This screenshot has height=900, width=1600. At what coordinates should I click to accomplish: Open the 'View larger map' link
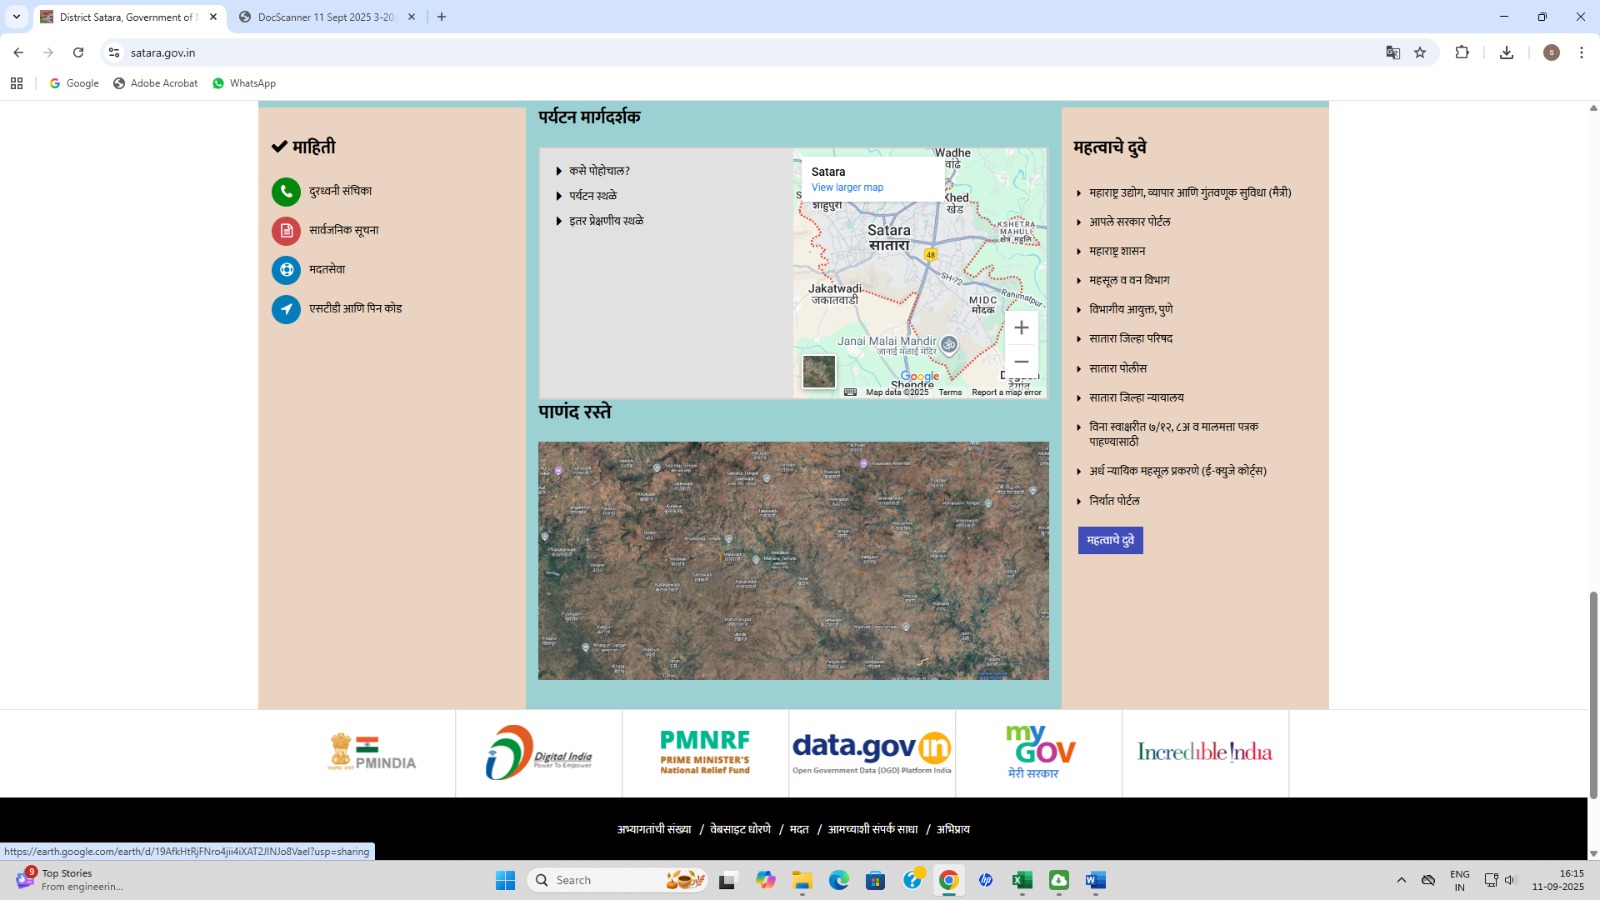point(847,188)
